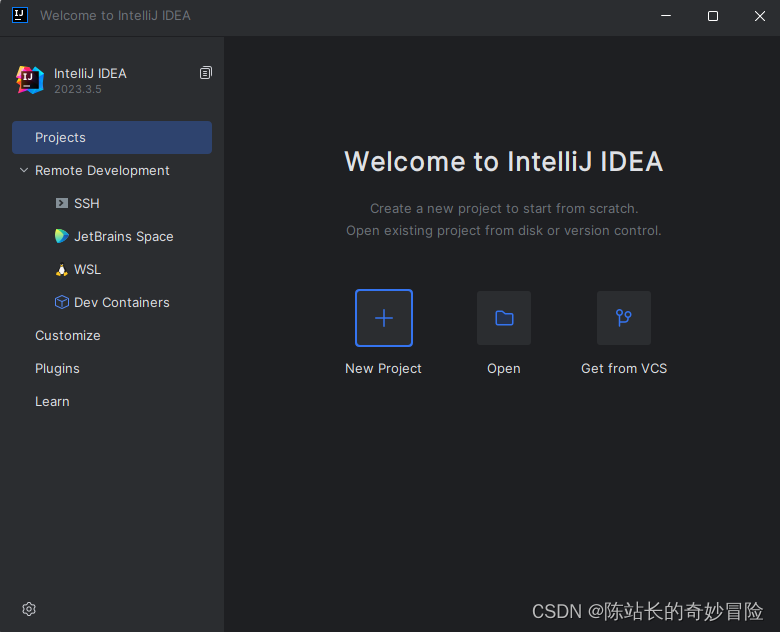Select JetBrains Space entry label
The width and height of the screenshot is (780, 632).
click(123, 236)
